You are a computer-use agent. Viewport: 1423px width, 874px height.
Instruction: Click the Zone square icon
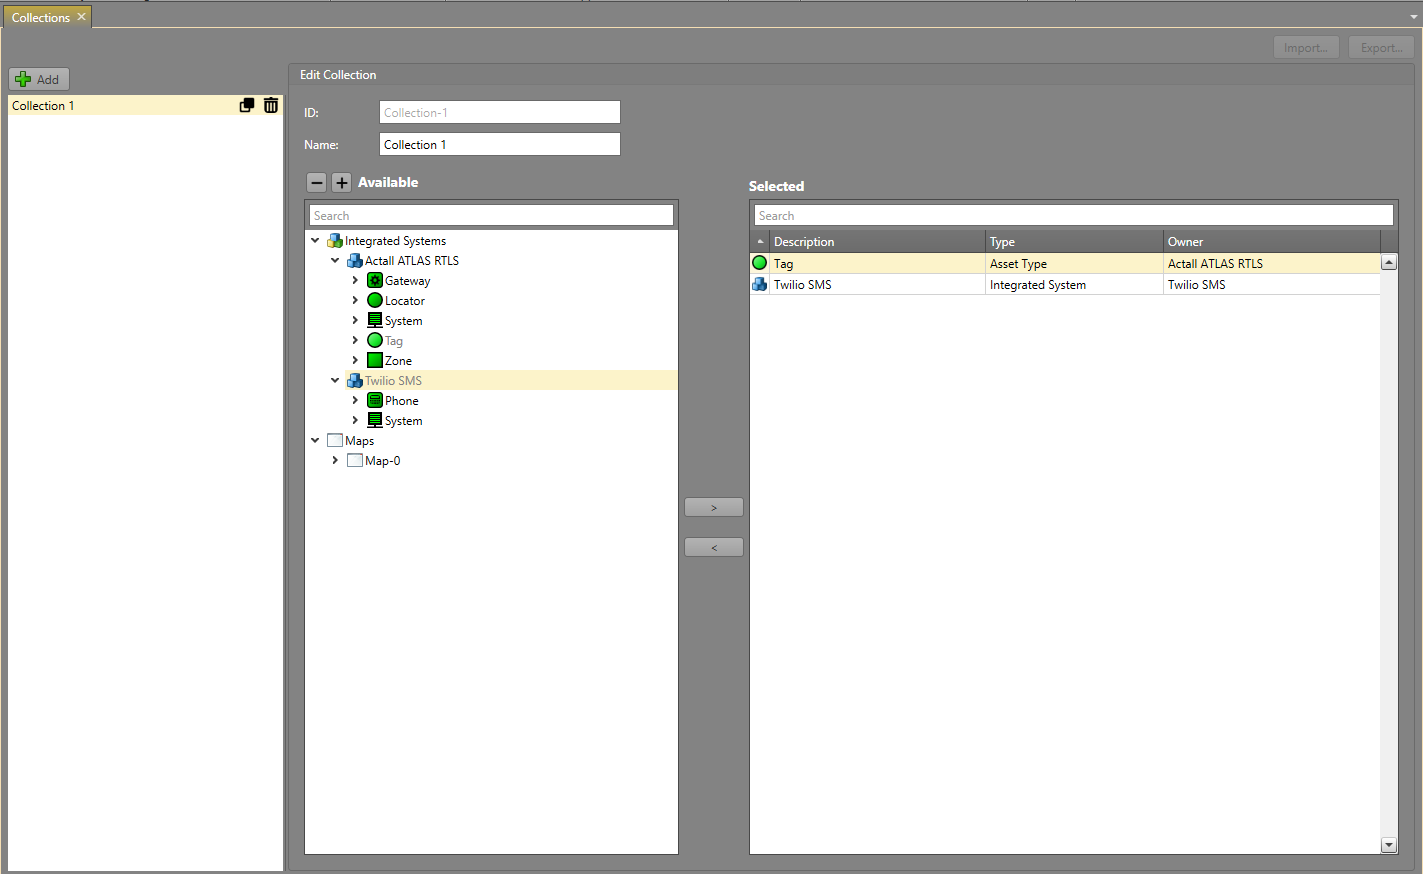coord(375,361)
